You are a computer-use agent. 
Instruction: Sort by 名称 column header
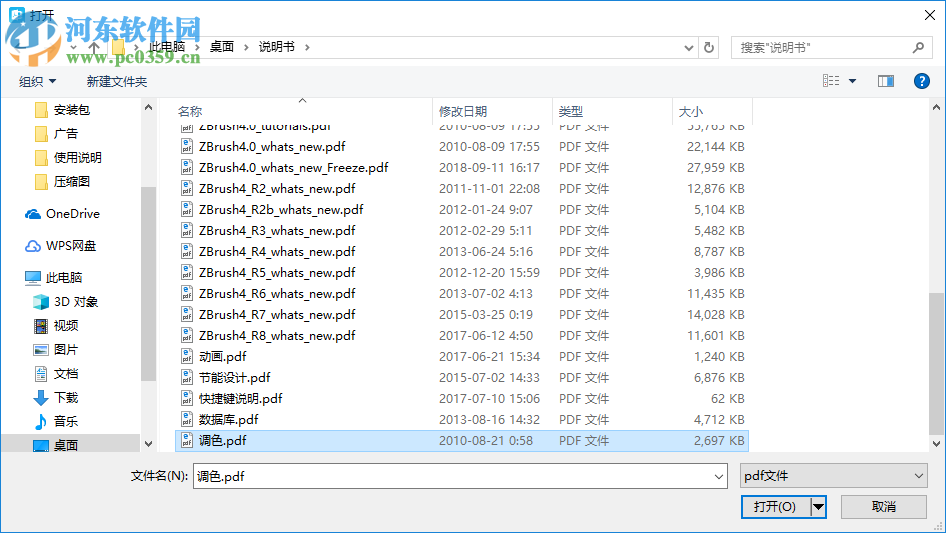click(190, 112)
